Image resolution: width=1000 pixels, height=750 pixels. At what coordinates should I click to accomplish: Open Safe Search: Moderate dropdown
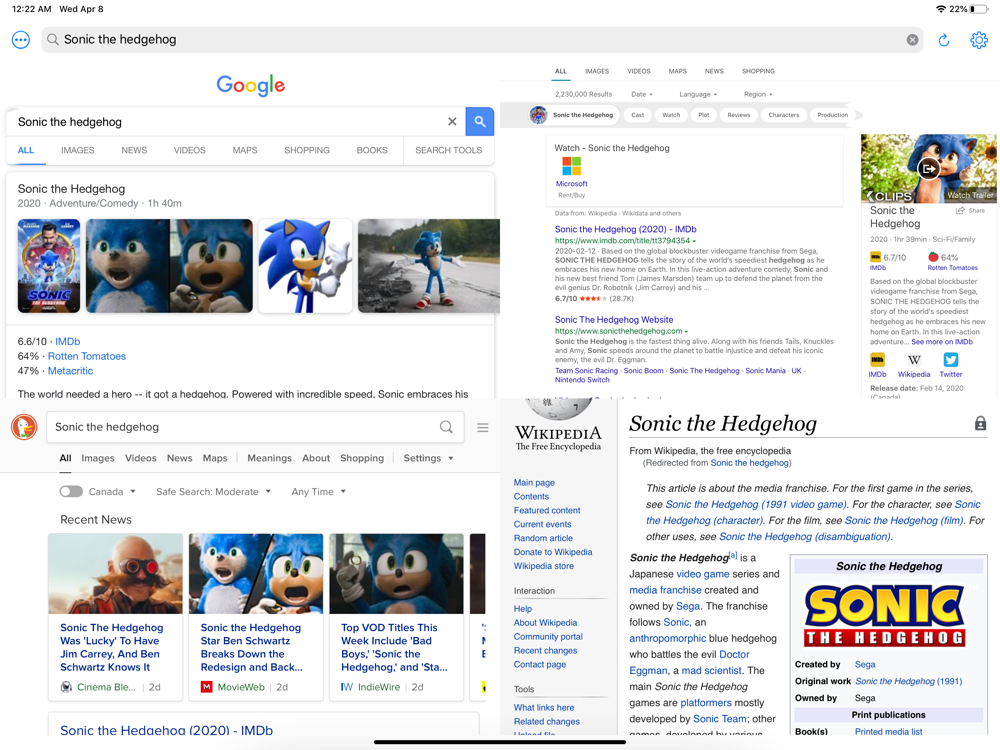click(214, 492)
